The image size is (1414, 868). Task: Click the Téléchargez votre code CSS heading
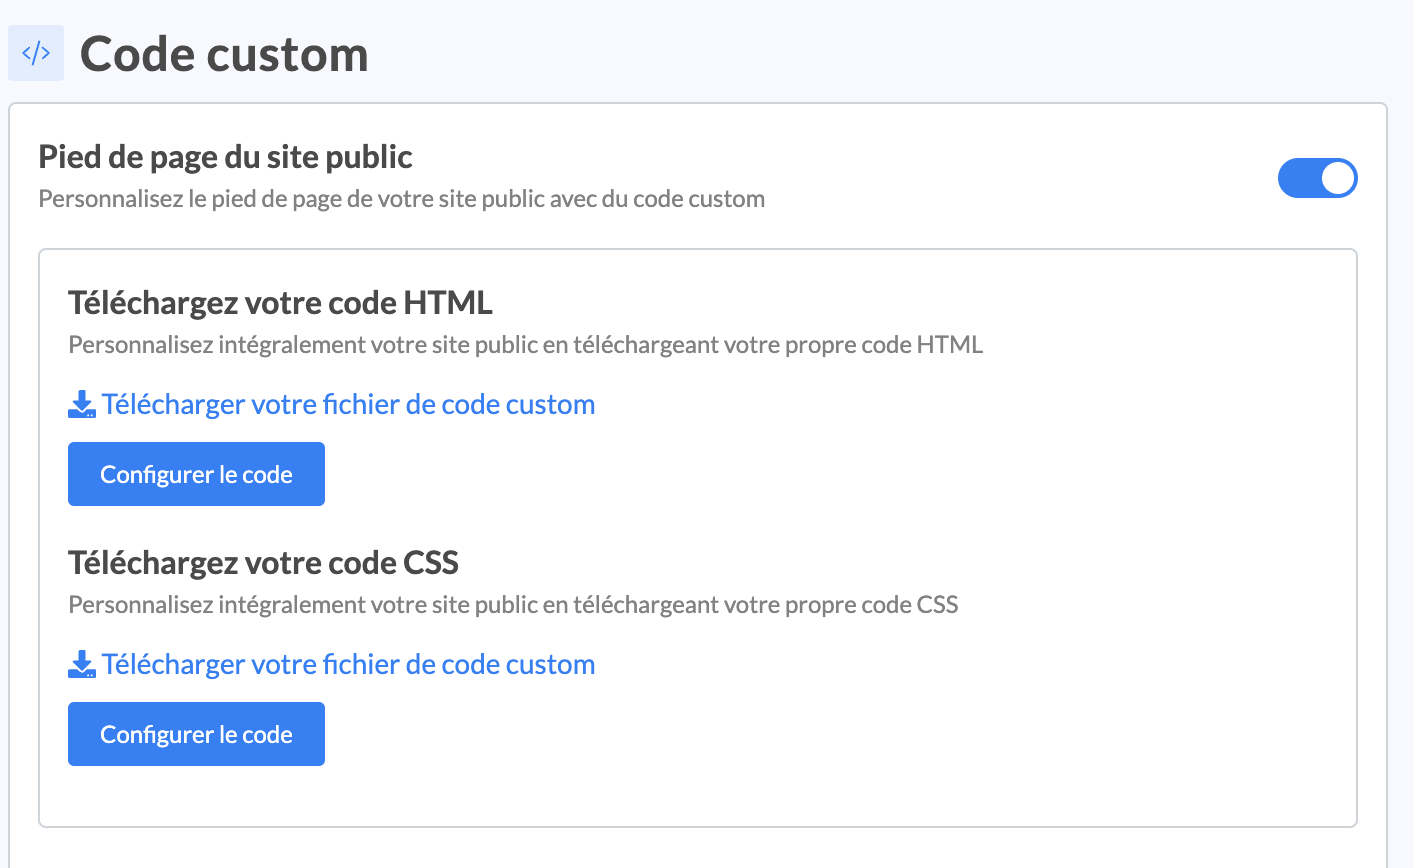click(263, 563)
